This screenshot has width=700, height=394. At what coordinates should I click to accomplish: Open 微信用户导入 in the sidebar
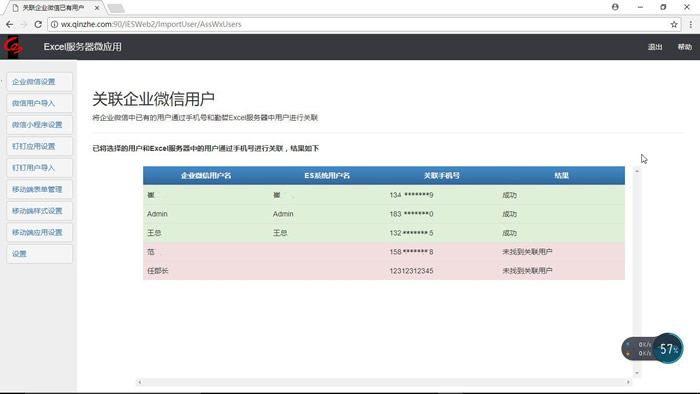coord(39,103)
